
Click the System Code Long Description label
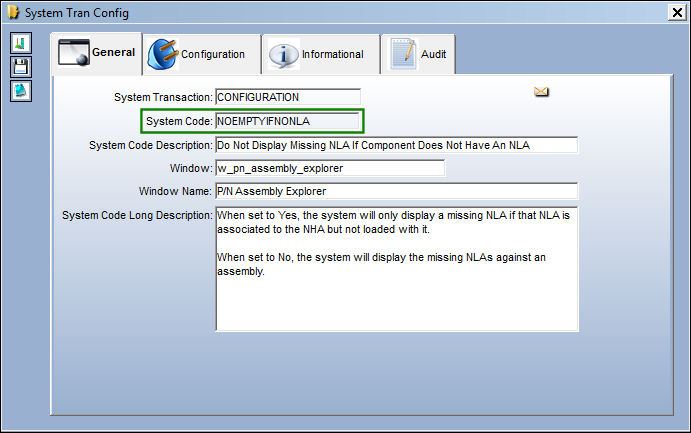(x=137, y=215)
